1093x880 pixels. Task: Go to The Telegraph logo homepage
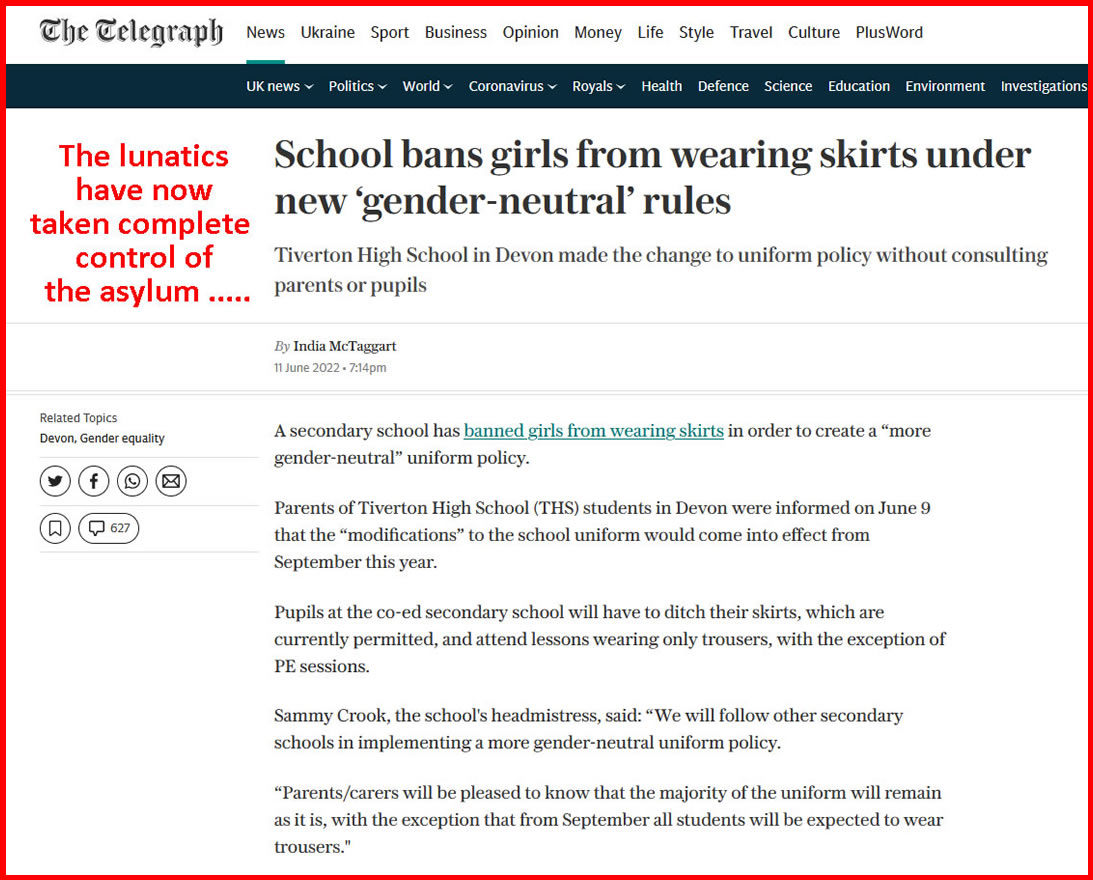pos(131,32)
